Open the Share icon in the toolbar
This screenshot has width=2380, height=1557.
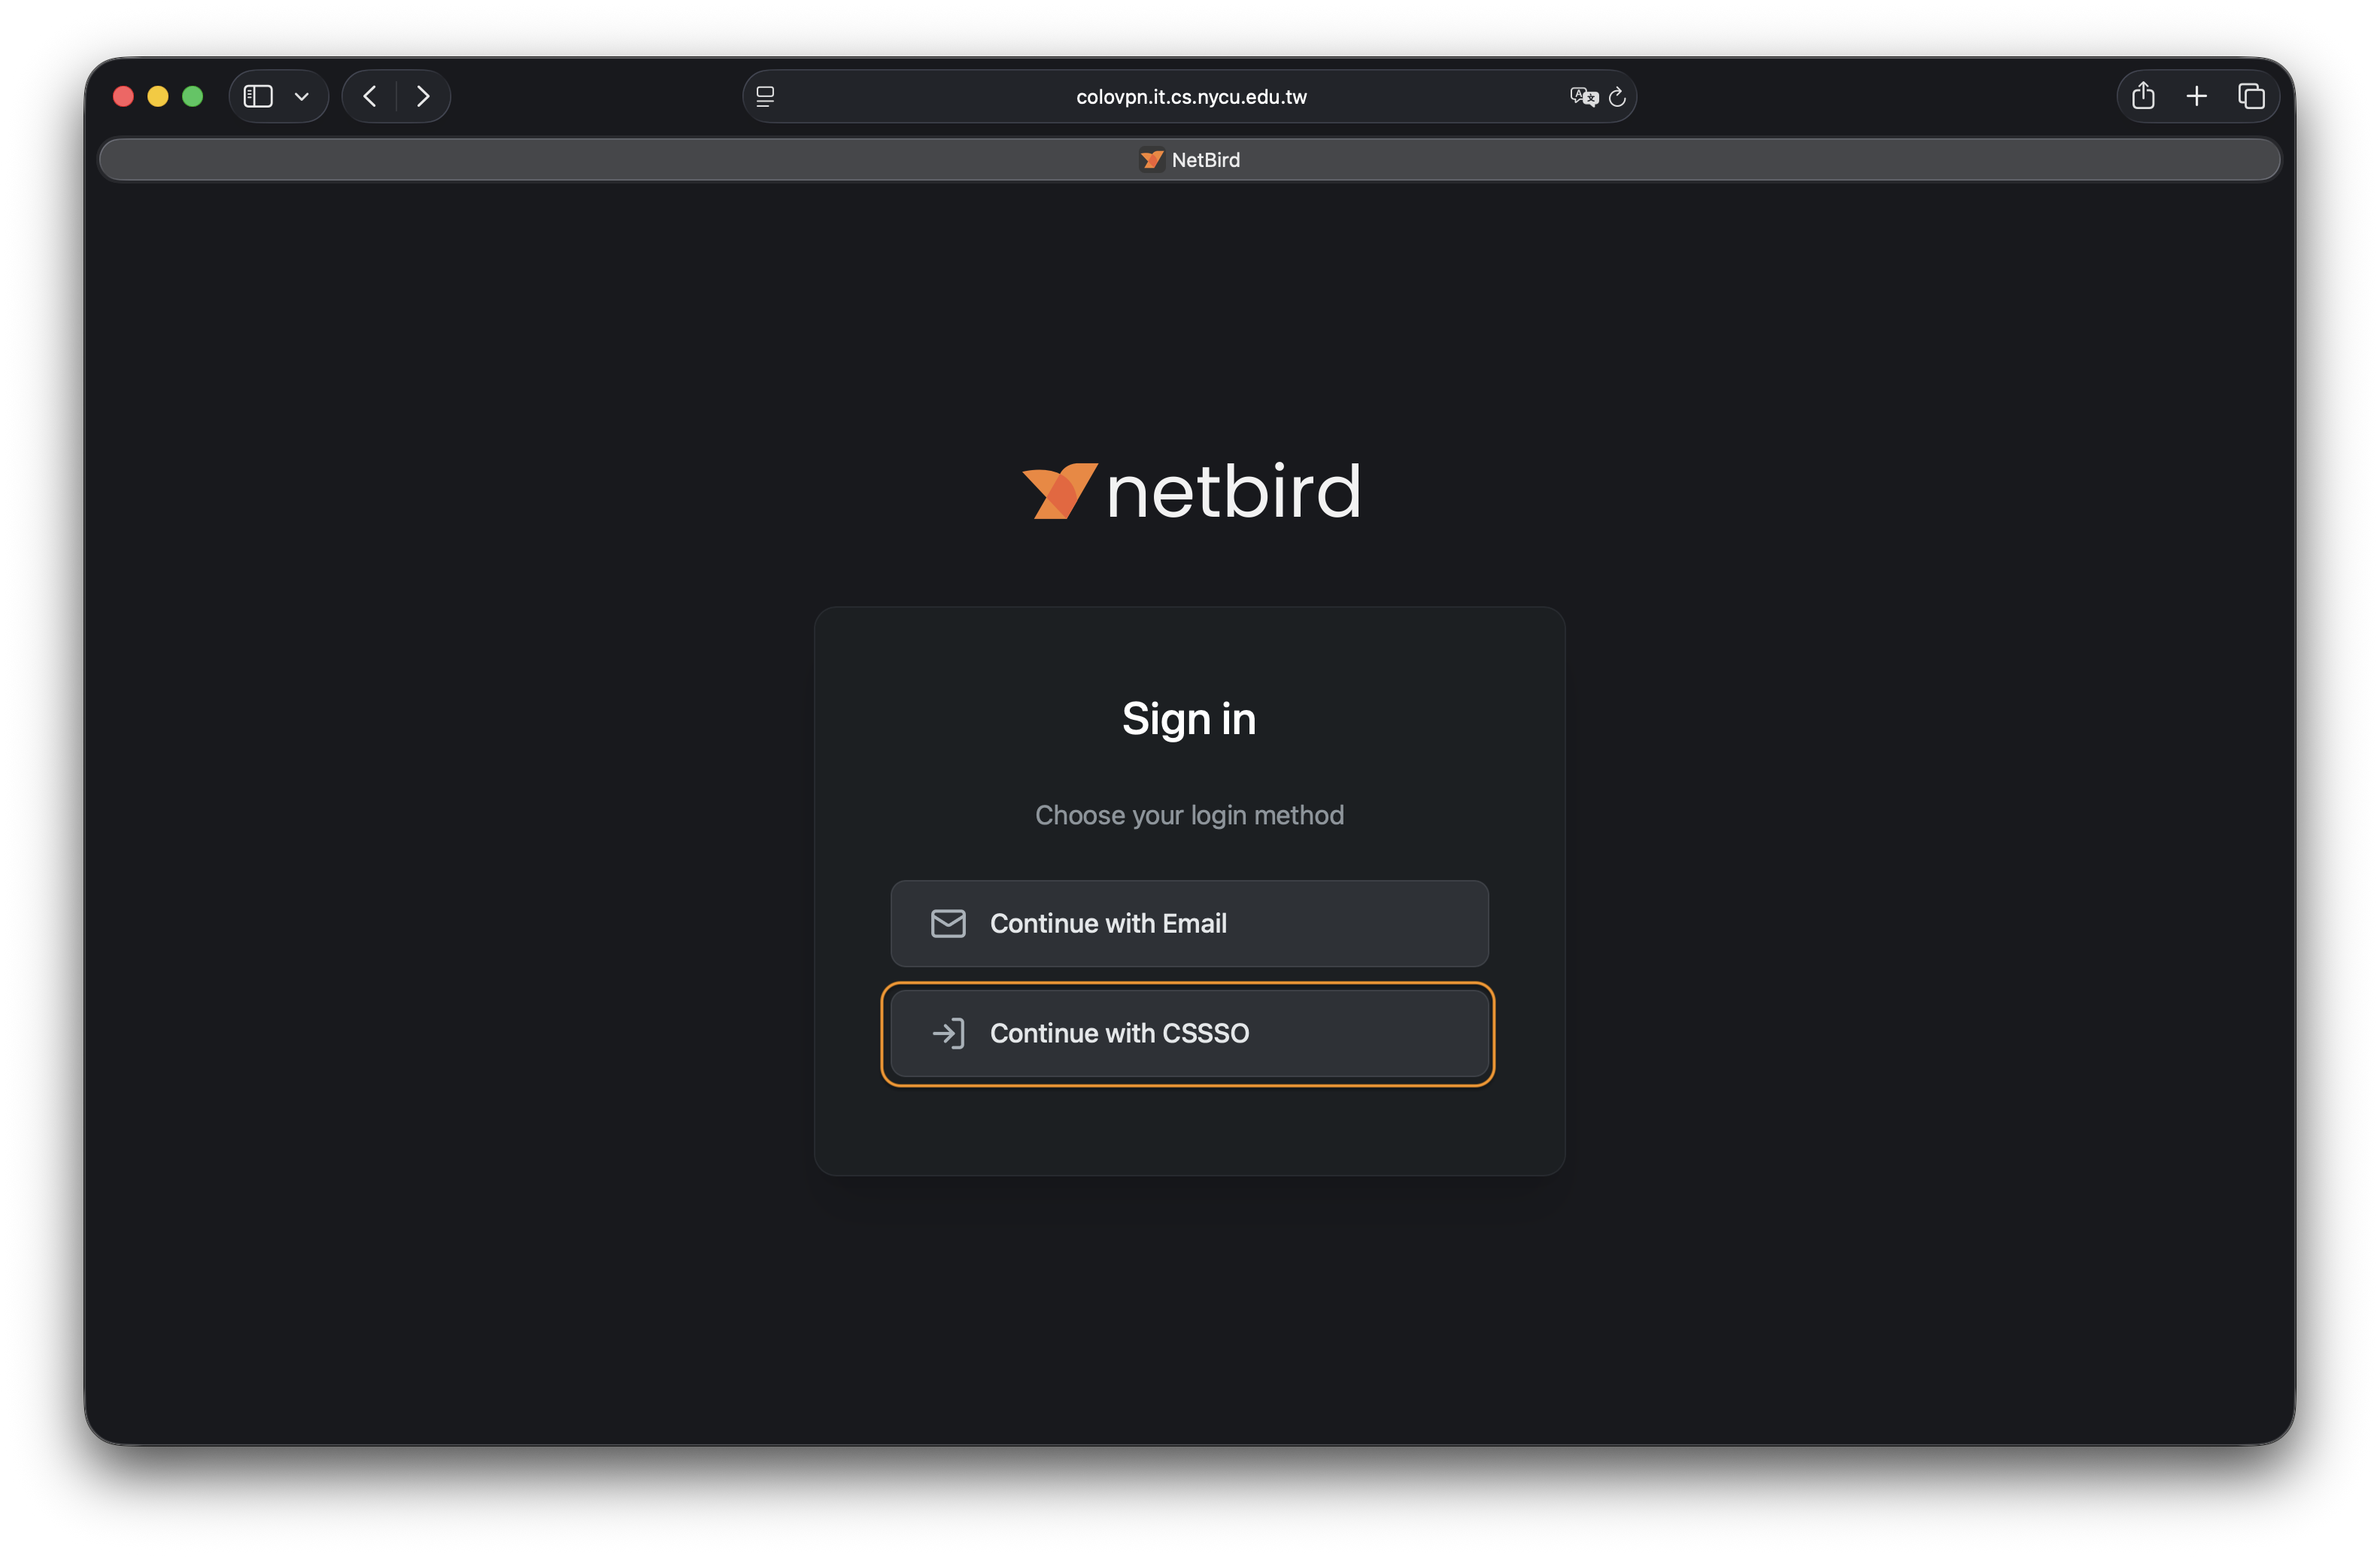pos(2143,96)
